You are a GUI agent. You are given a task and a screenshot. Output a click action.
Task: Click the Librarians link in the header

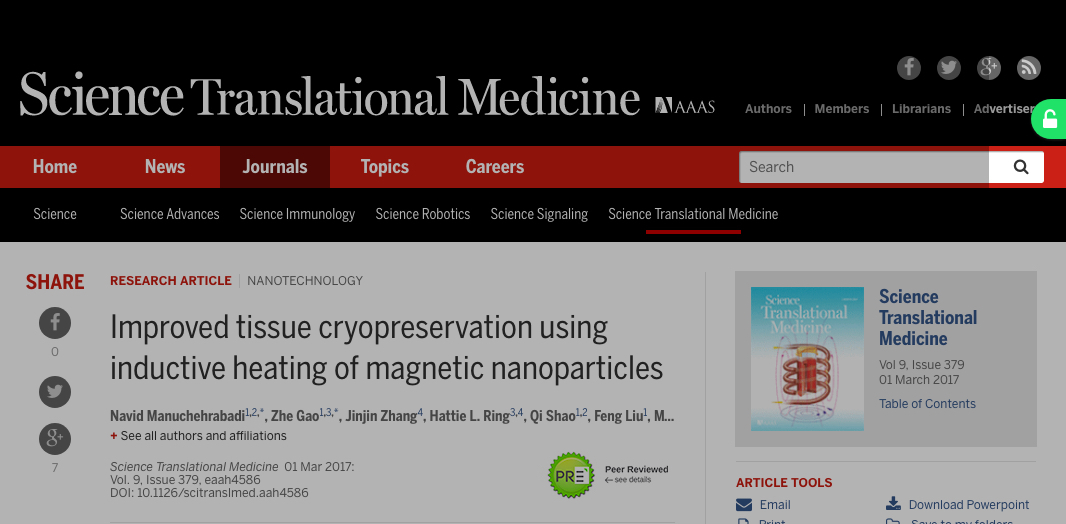coord(921,109)
